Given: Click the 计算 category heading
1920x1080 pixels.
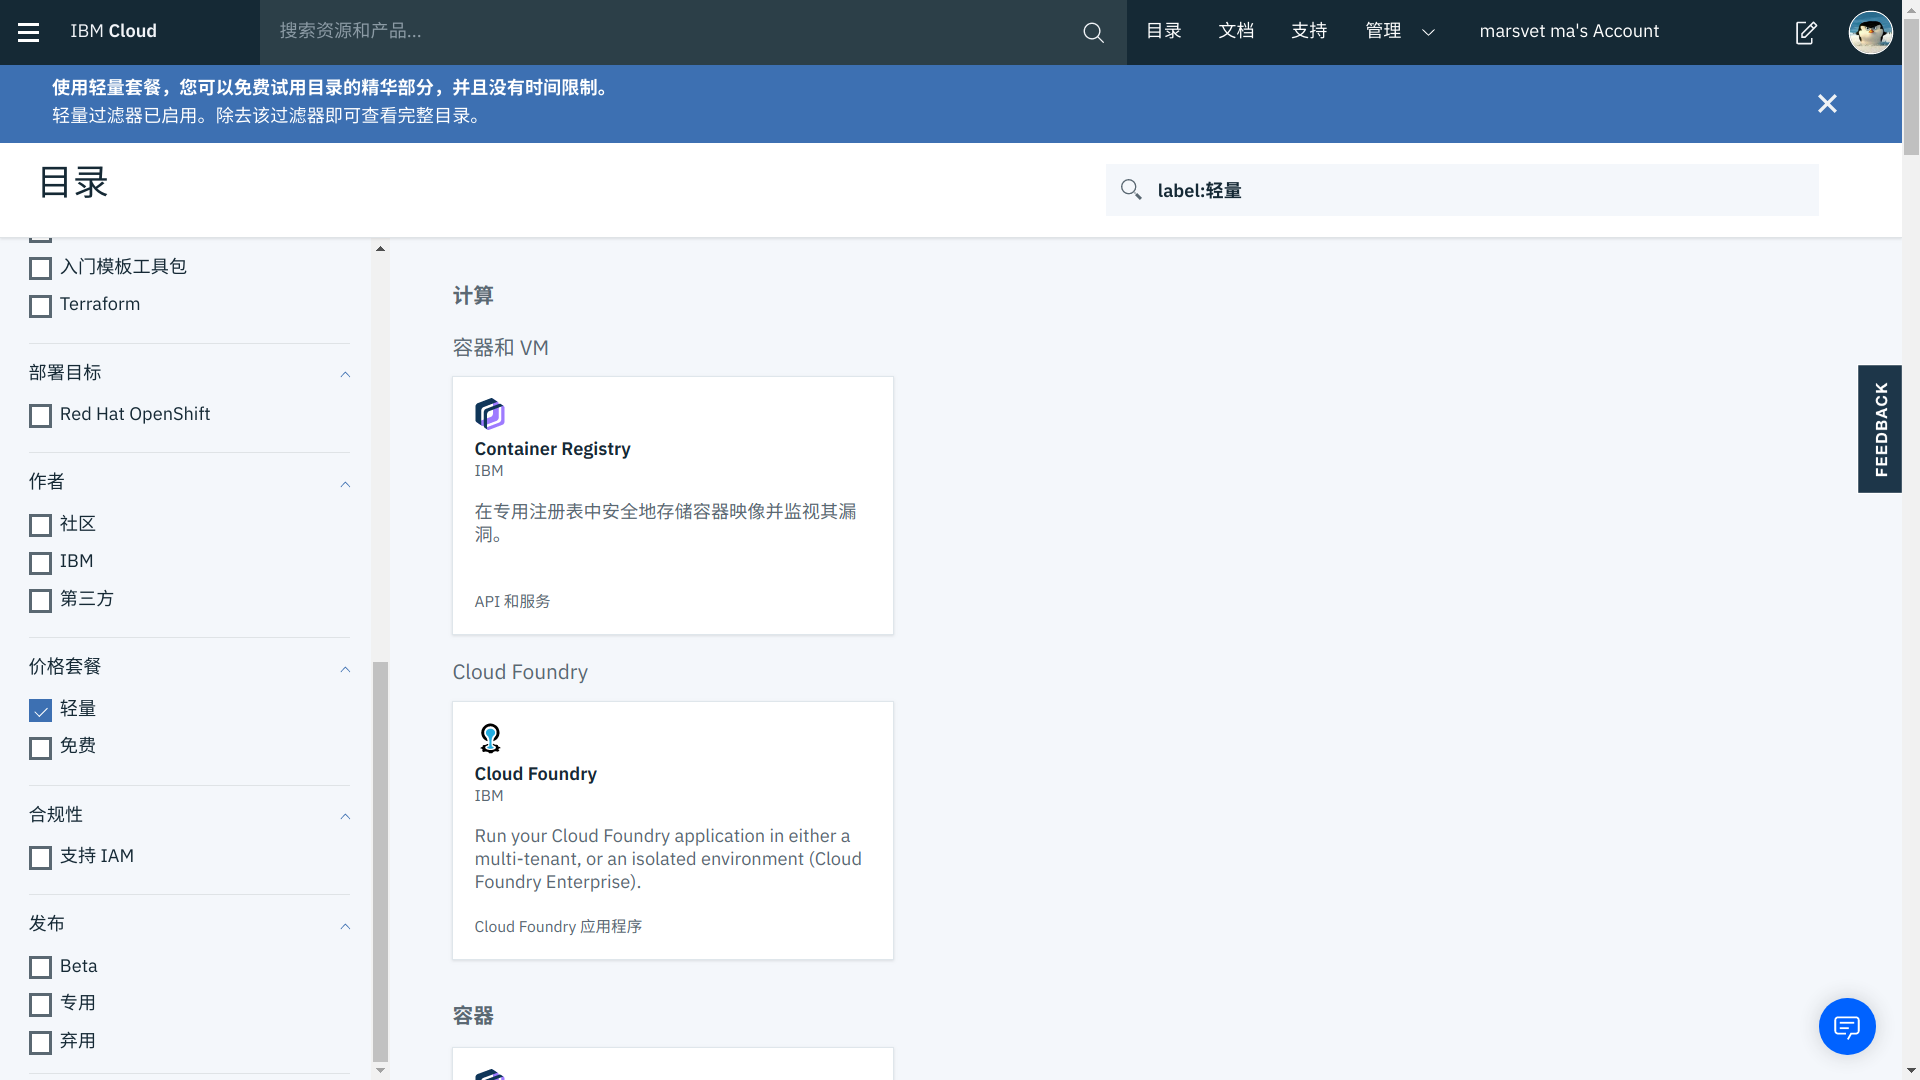Looking at the screenshot, I should 472,296.
